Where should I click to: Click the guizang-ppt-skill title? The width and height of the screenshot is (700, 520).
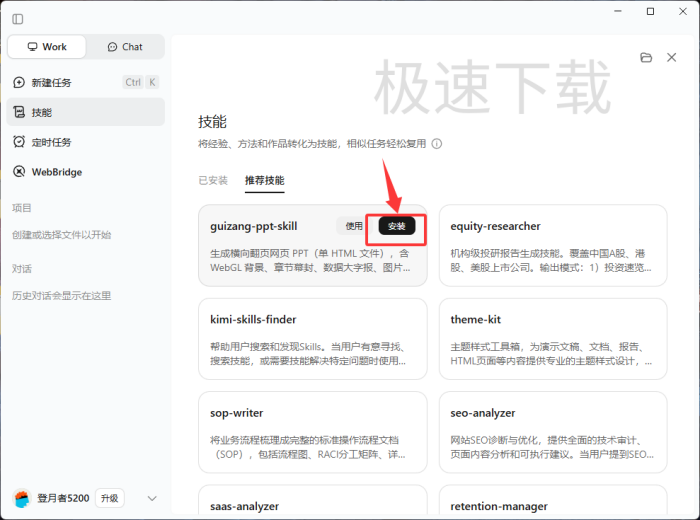[254, 226]
